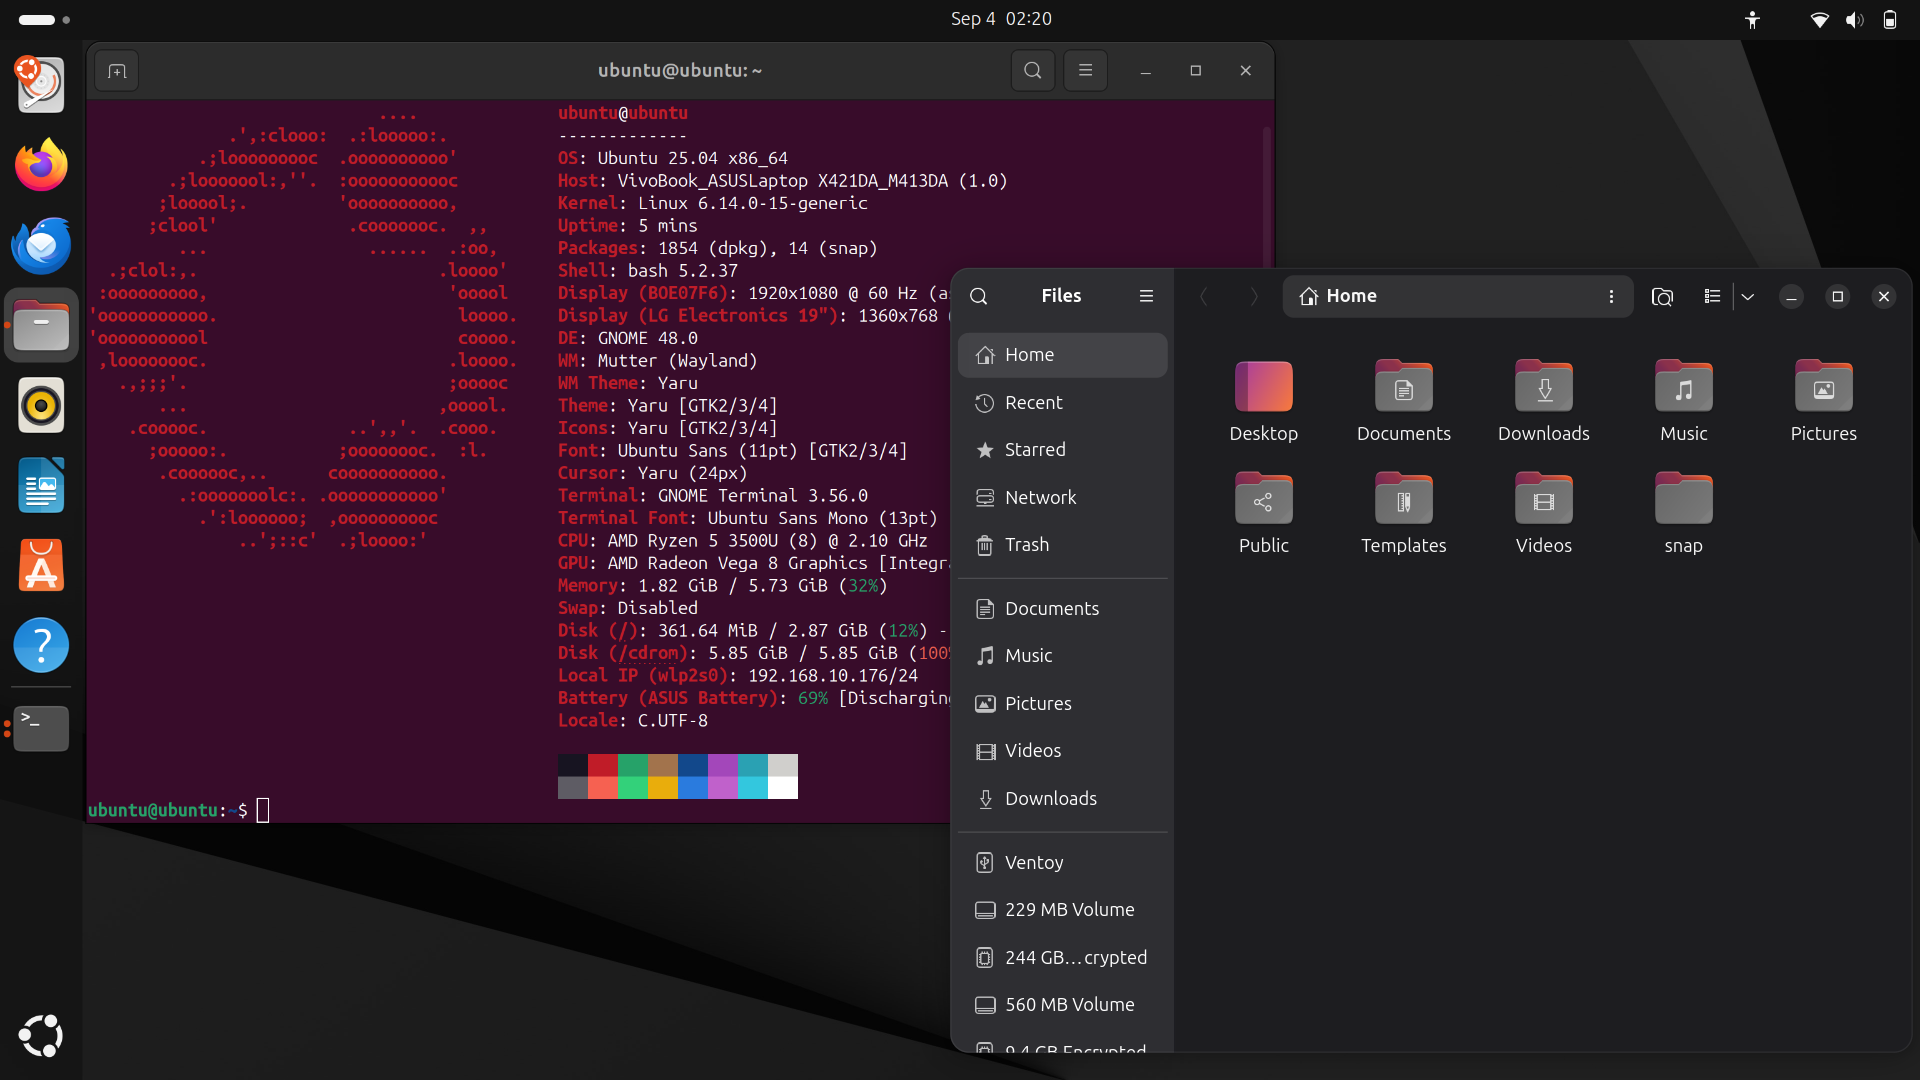Click the Files icon in the dock
1920x1080 pixels.
(x=41, y=325)
